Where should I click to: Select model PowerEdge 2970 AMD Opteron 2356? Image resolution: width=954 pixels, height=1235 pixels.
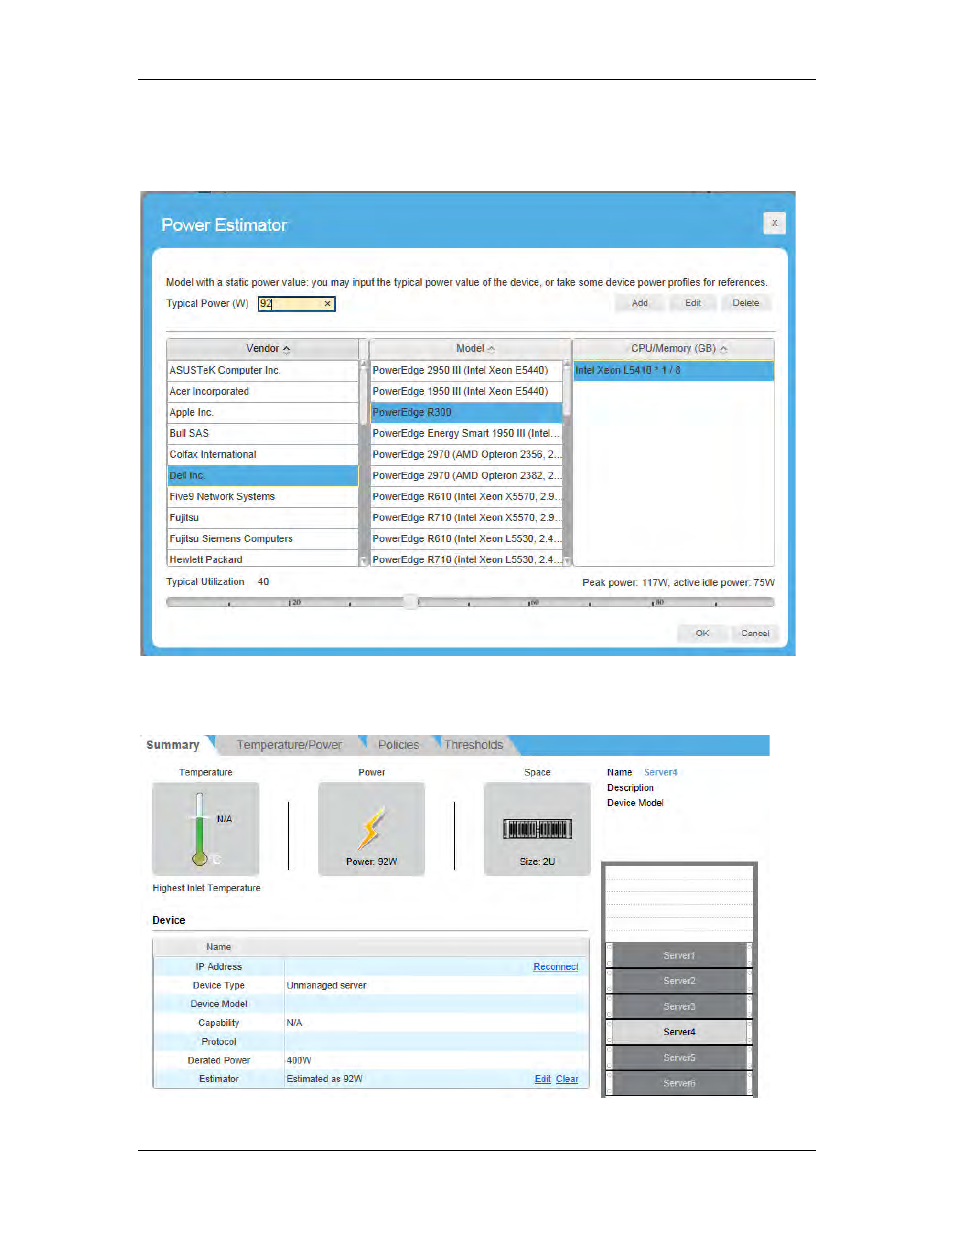point(466,455)
